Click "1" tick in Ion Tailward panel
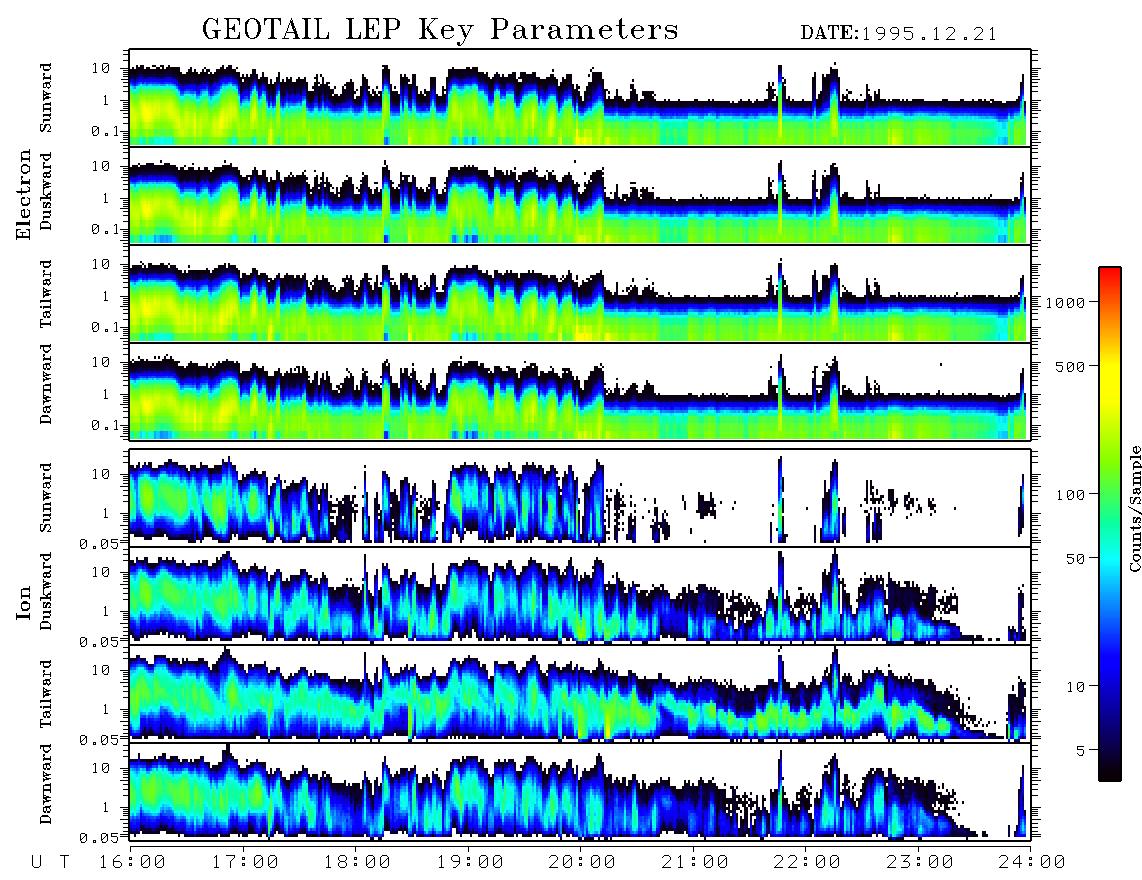 click(x=105, y=709)
